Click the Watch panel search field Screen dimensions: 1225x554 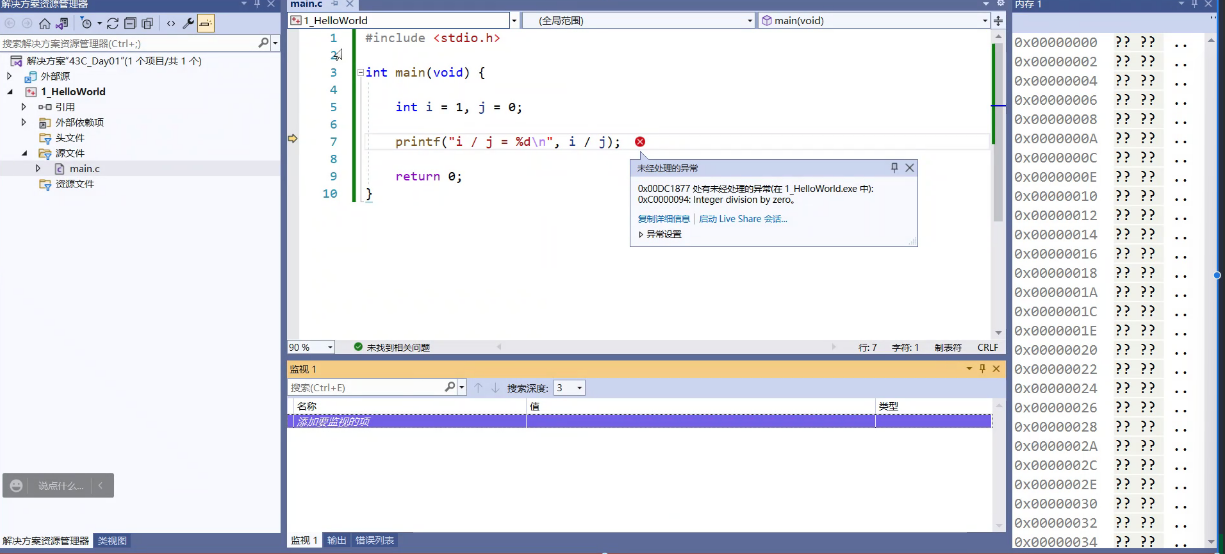[365, 387]
